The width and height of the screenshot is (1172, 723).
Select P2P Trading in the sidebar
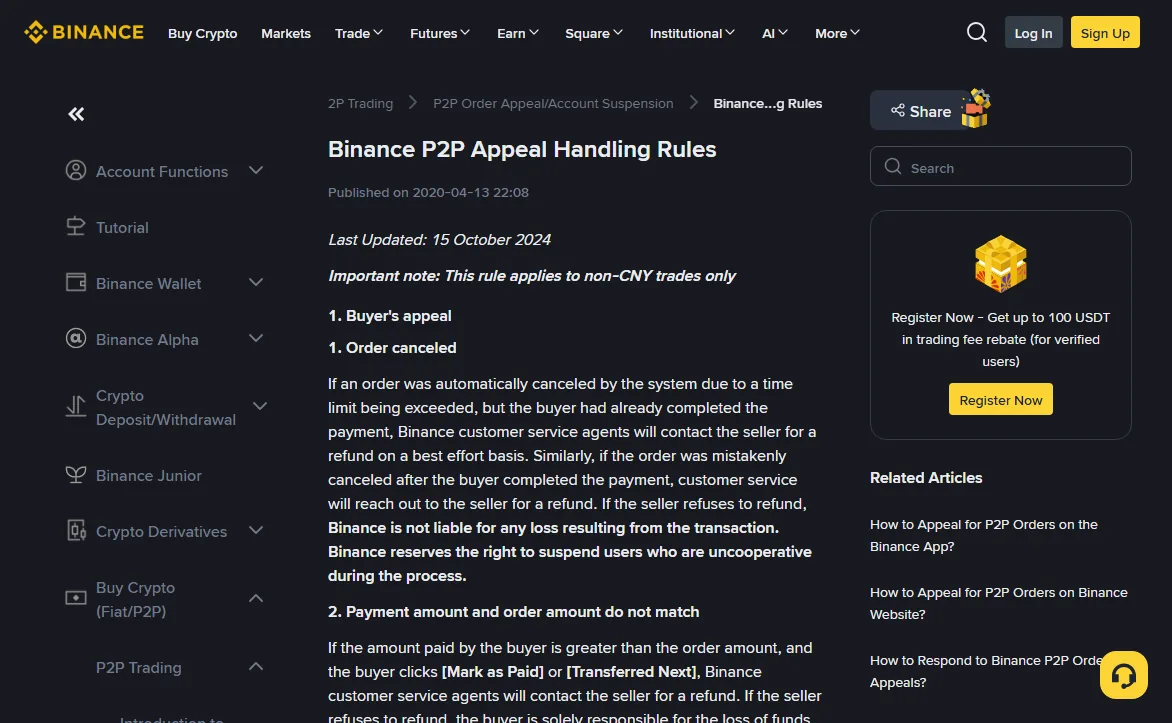[138, 668]
